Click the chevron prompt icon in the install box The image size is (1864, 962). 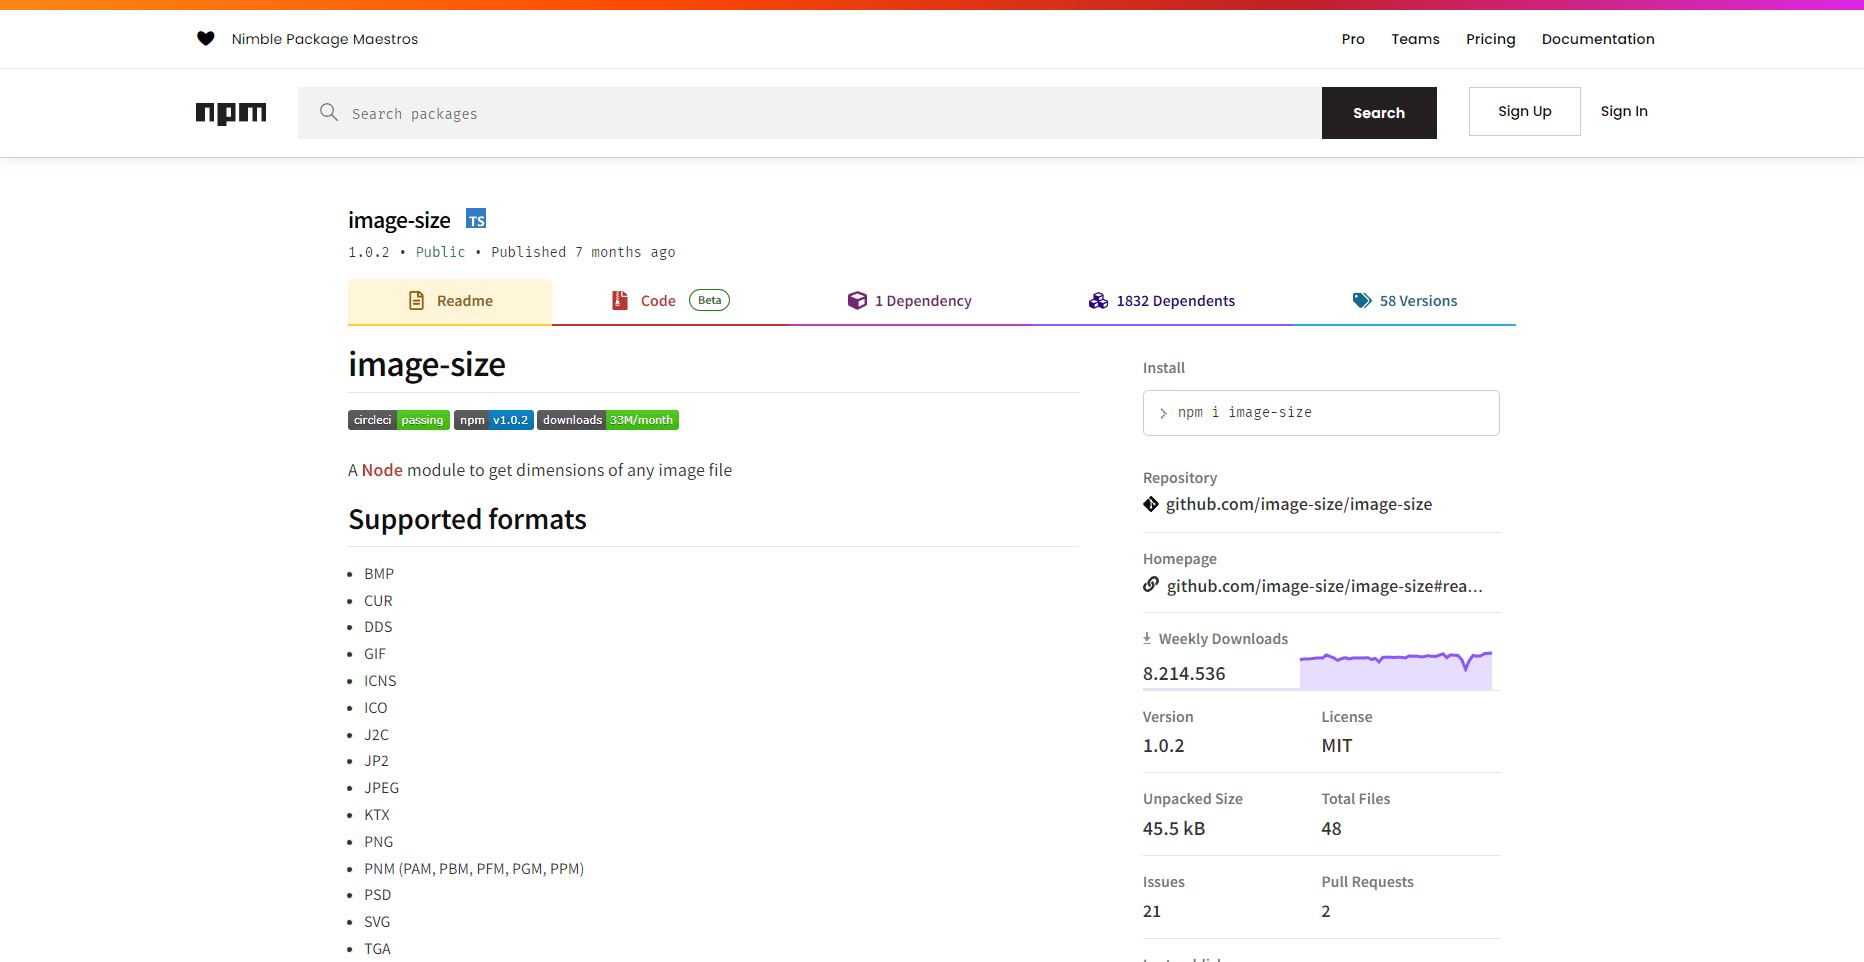[1163, 413]
